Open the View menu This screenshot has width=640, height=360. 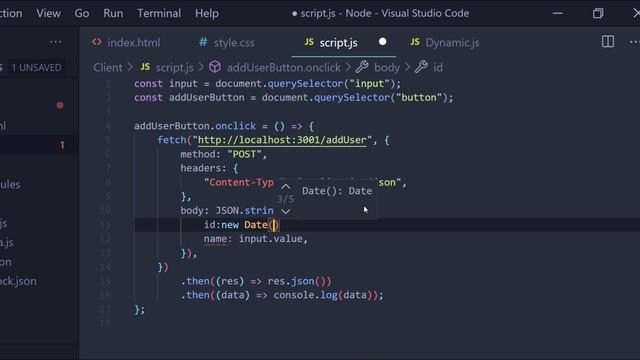[x=48, y=13]
